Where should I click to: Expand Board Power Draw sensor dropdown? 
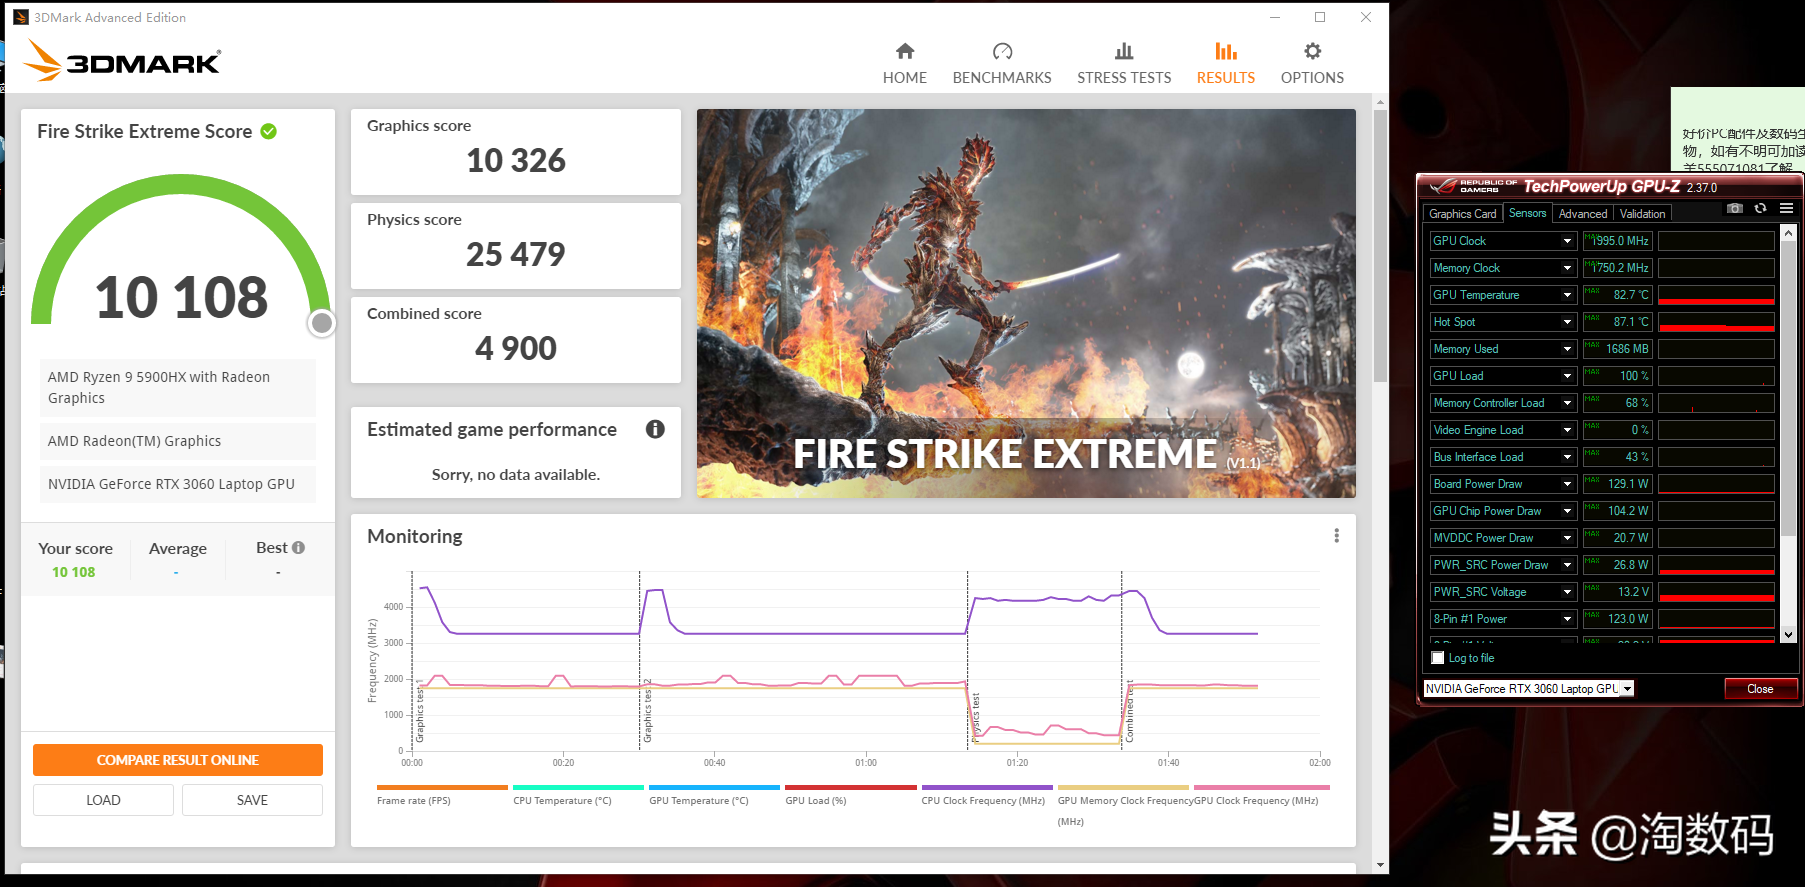click(x=1567, y=484)
